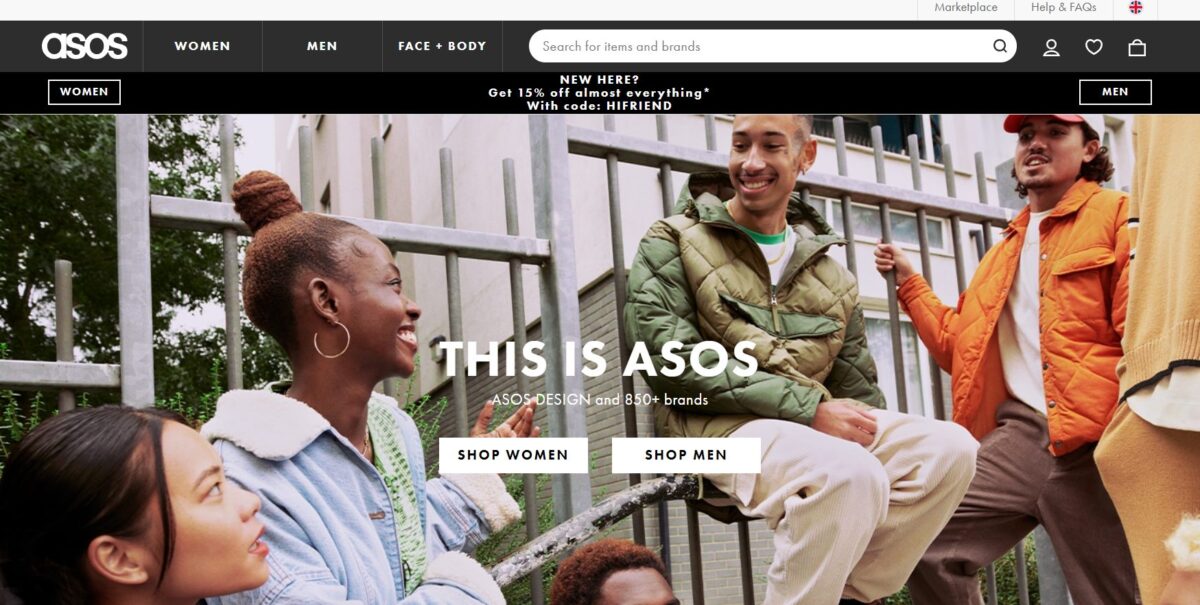View saved items via heart icon
The width and height of the screenshot is (1200, 605).
(x=1094, y=47)
